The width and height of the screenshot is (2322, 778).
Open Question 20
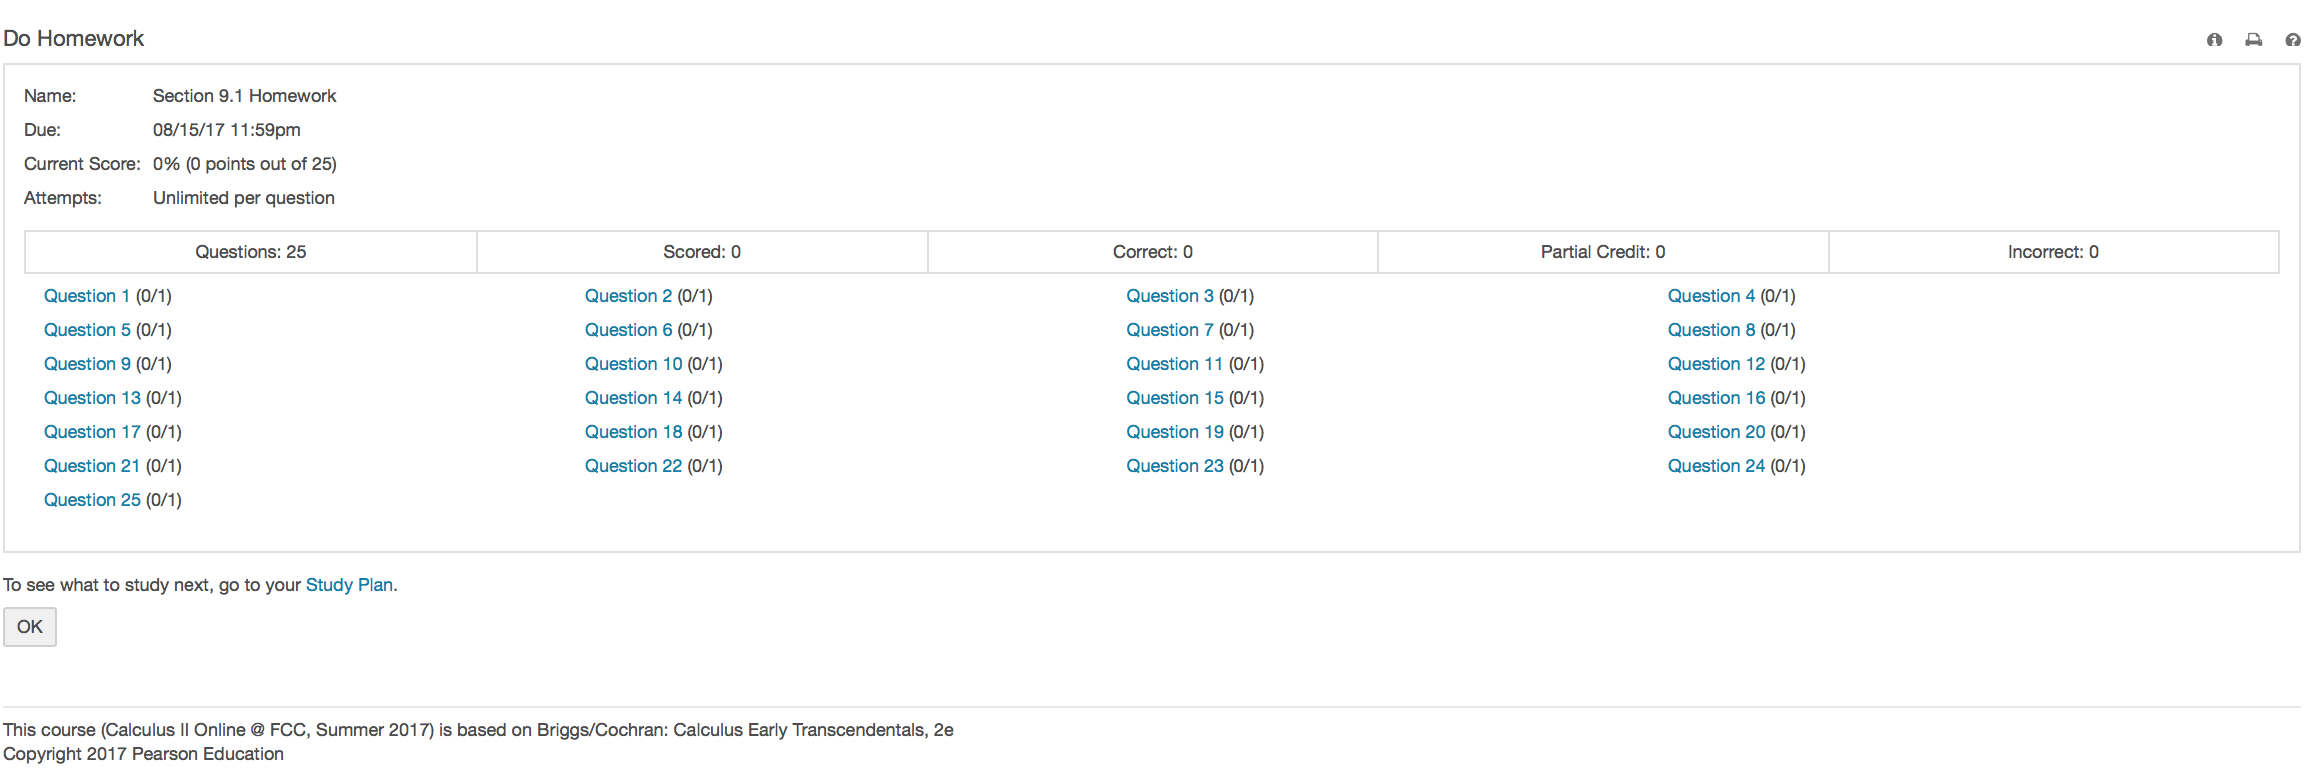pyautogui.click(x=1716, y=432)
